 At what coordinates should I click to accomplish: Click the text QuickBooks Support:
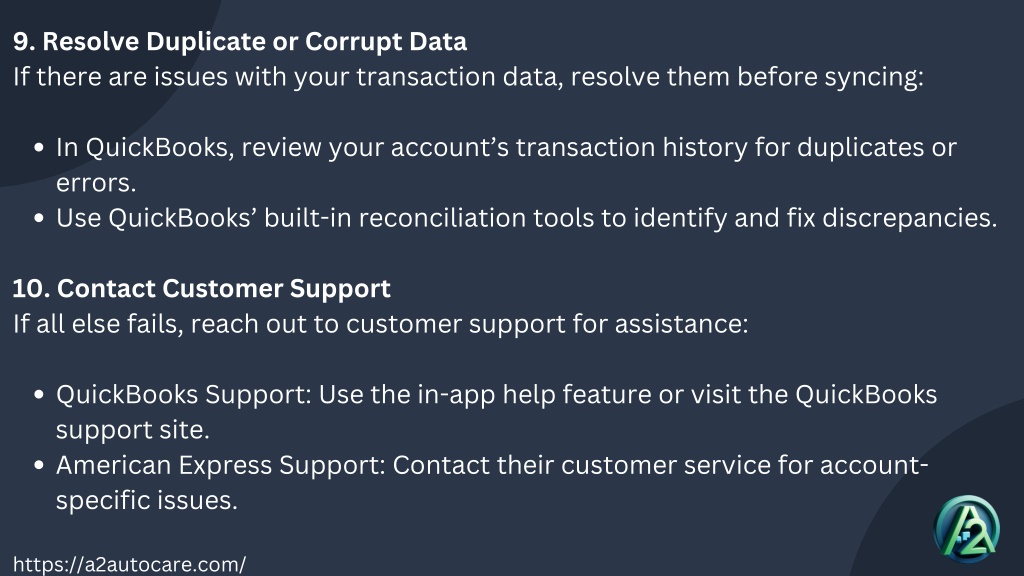coord(184,394)
